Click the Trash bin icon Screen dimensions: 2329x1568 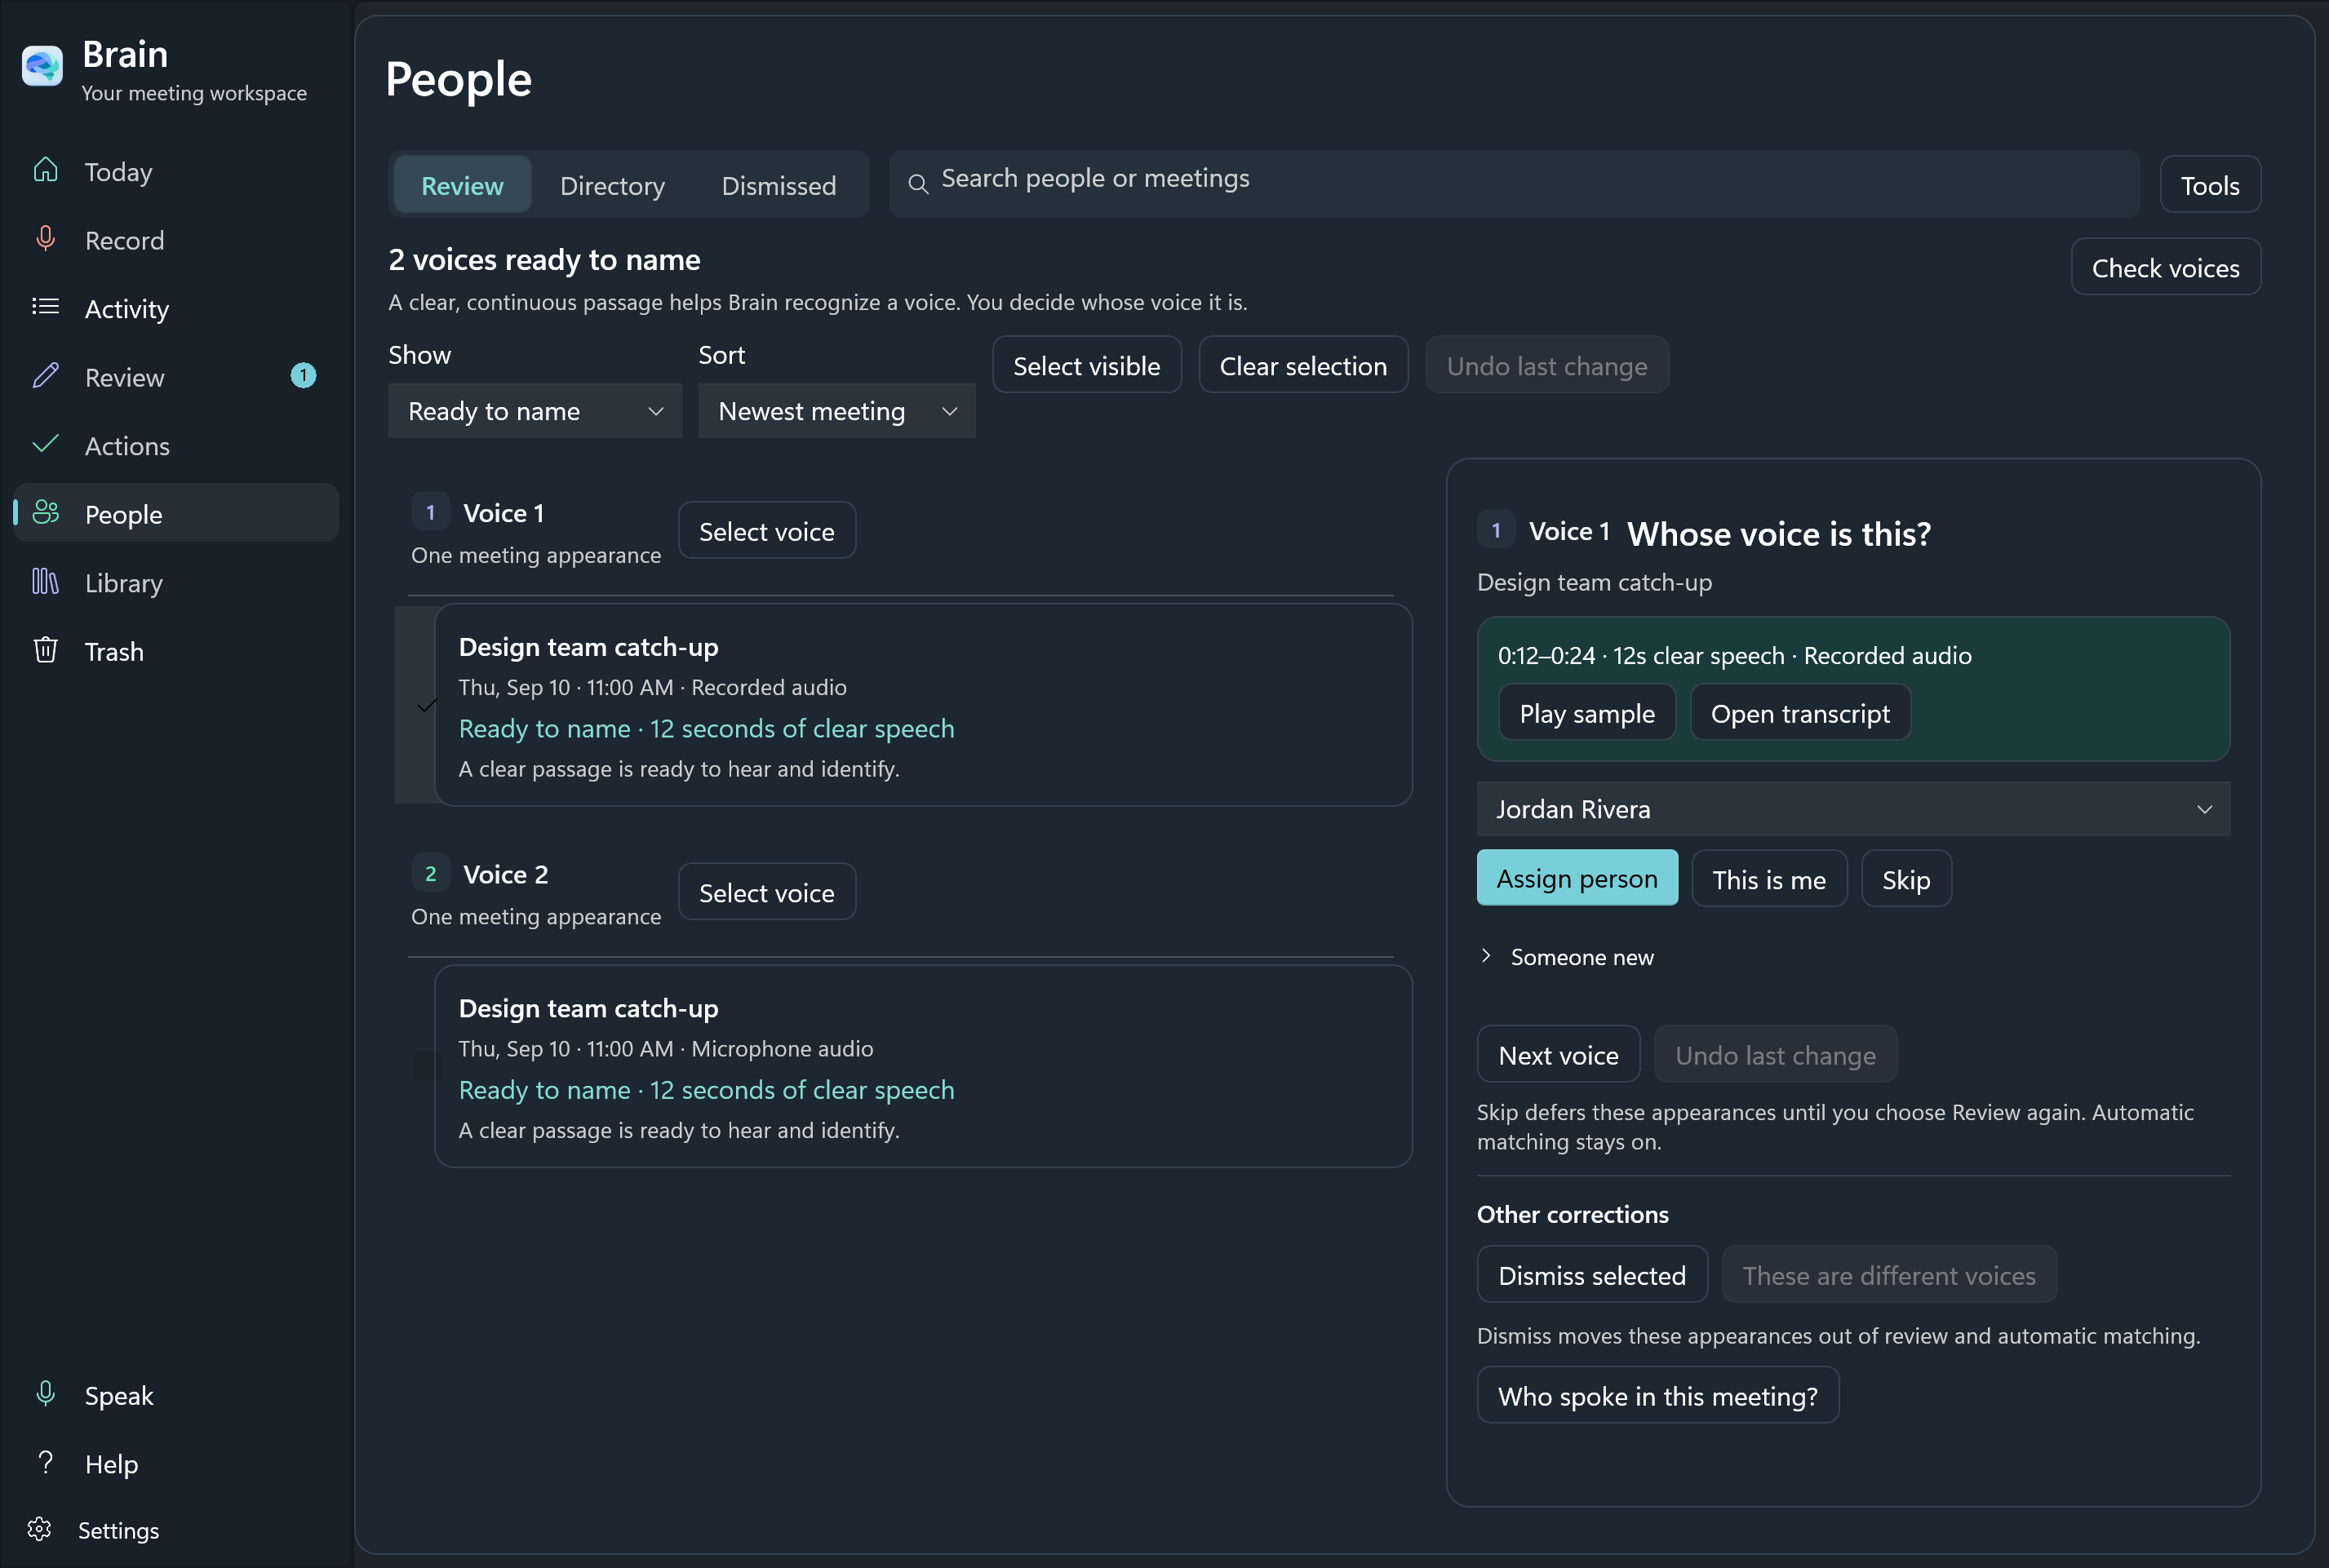point(45,650)
